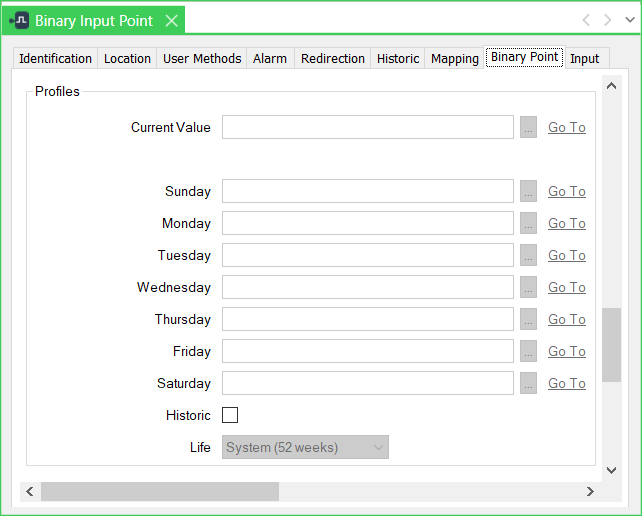Click the Thursday profile input field
642x516 pixels.
pos(367,319)
